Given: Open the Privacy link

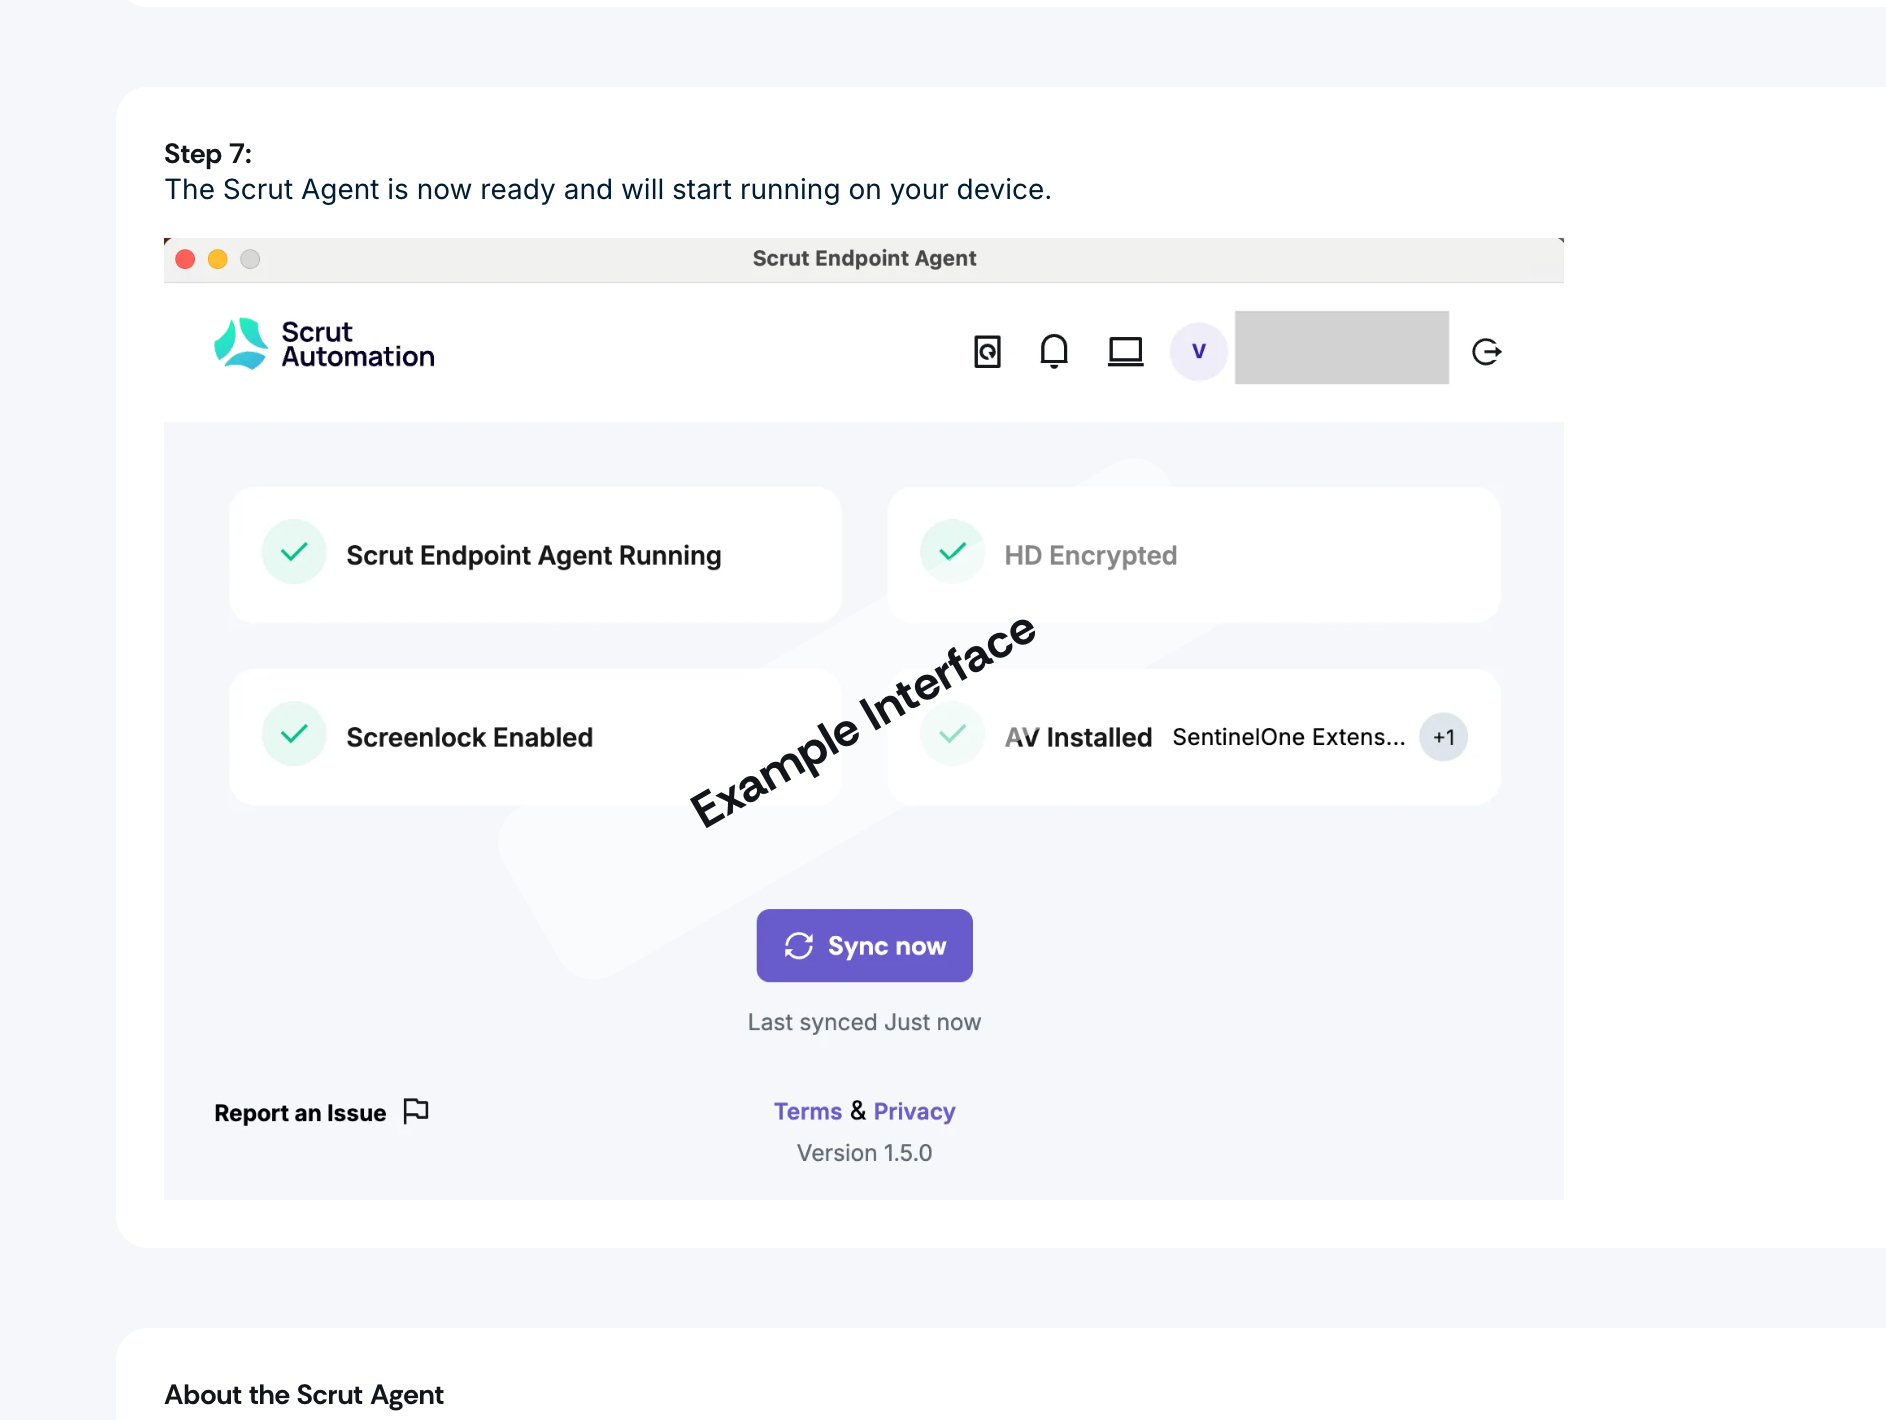Looking at the screenshot, I should (x=914, y=1111).
